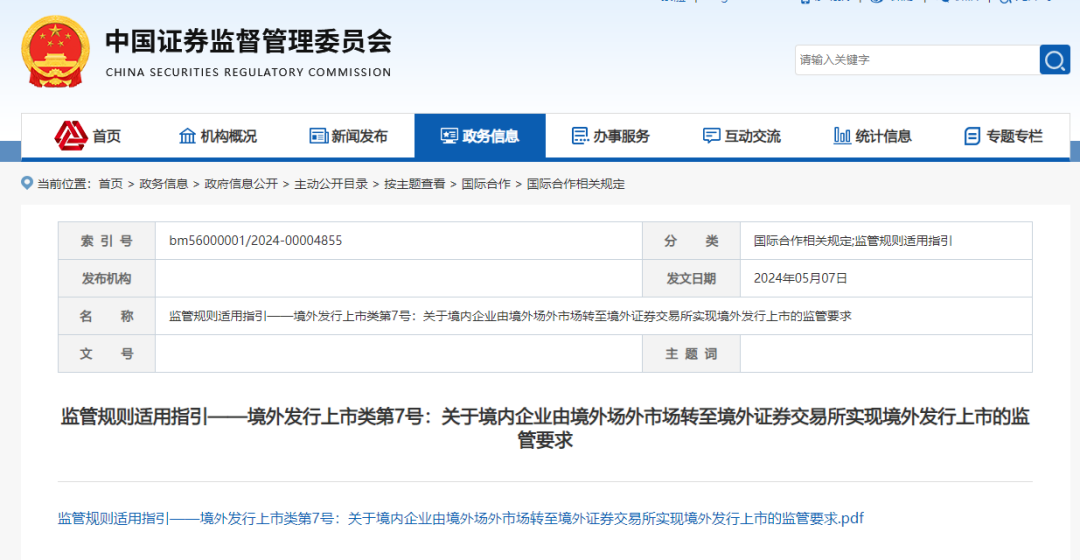The image size is (1080, 560).
Task: Click the 发布机构 table header cell
Action: coord(107,278)
